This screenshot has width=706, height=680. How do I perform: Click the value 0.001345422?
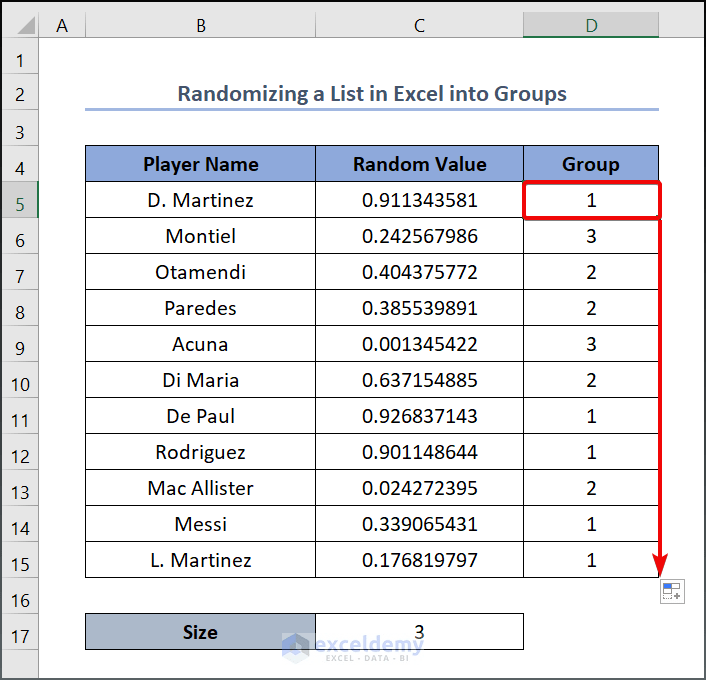pos(419,344)
